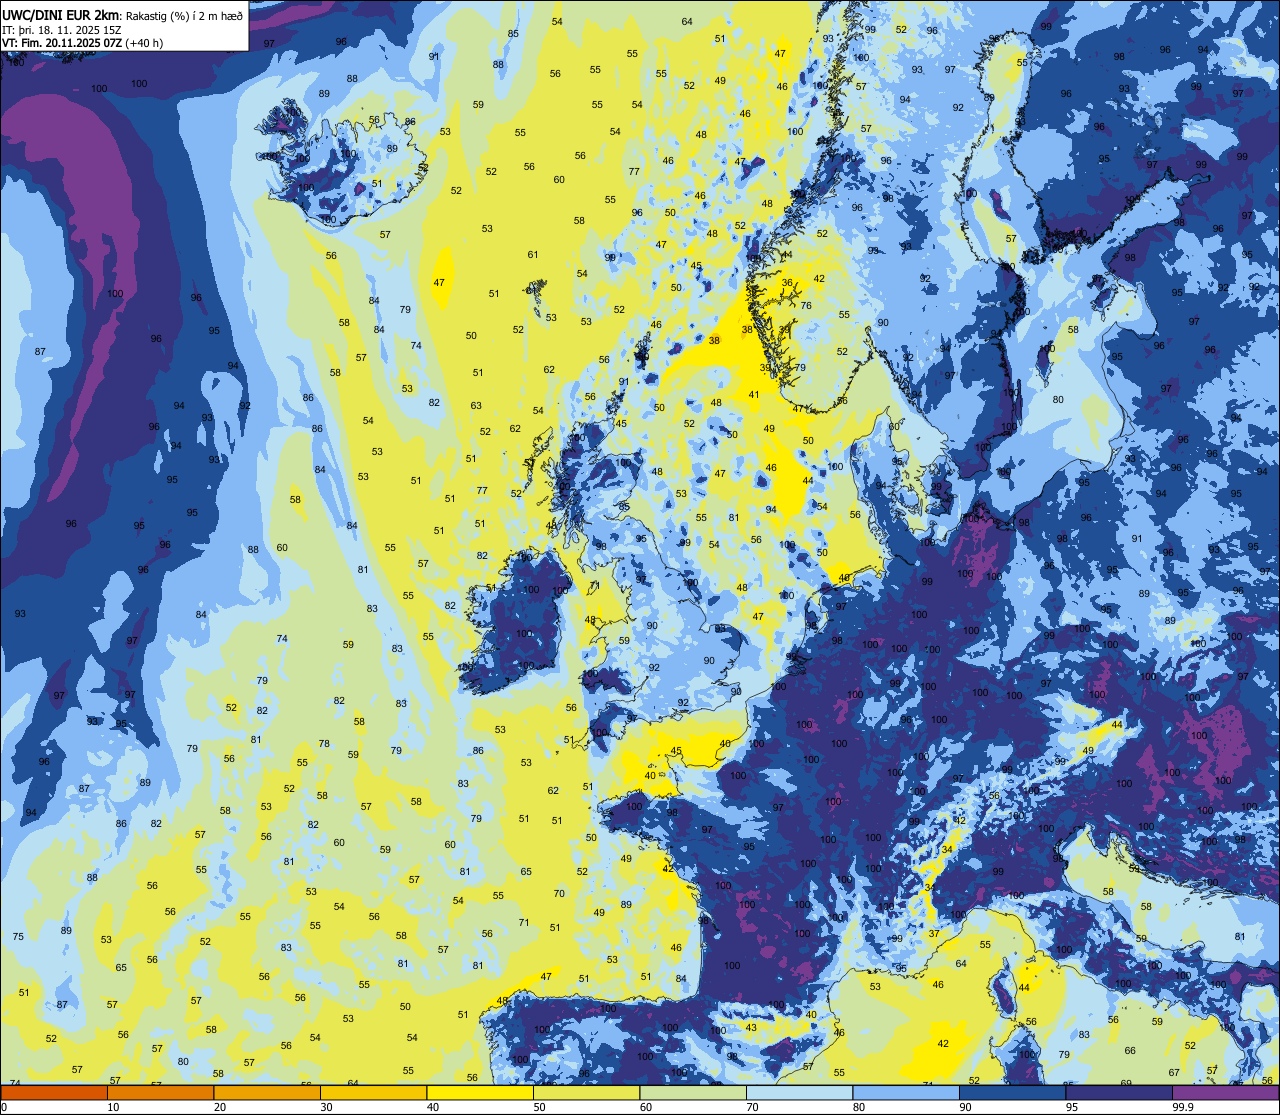Click the 20–30% legend color swatch
Viewport: 1280px width, 1115px height.
(x=267, y=1092)
